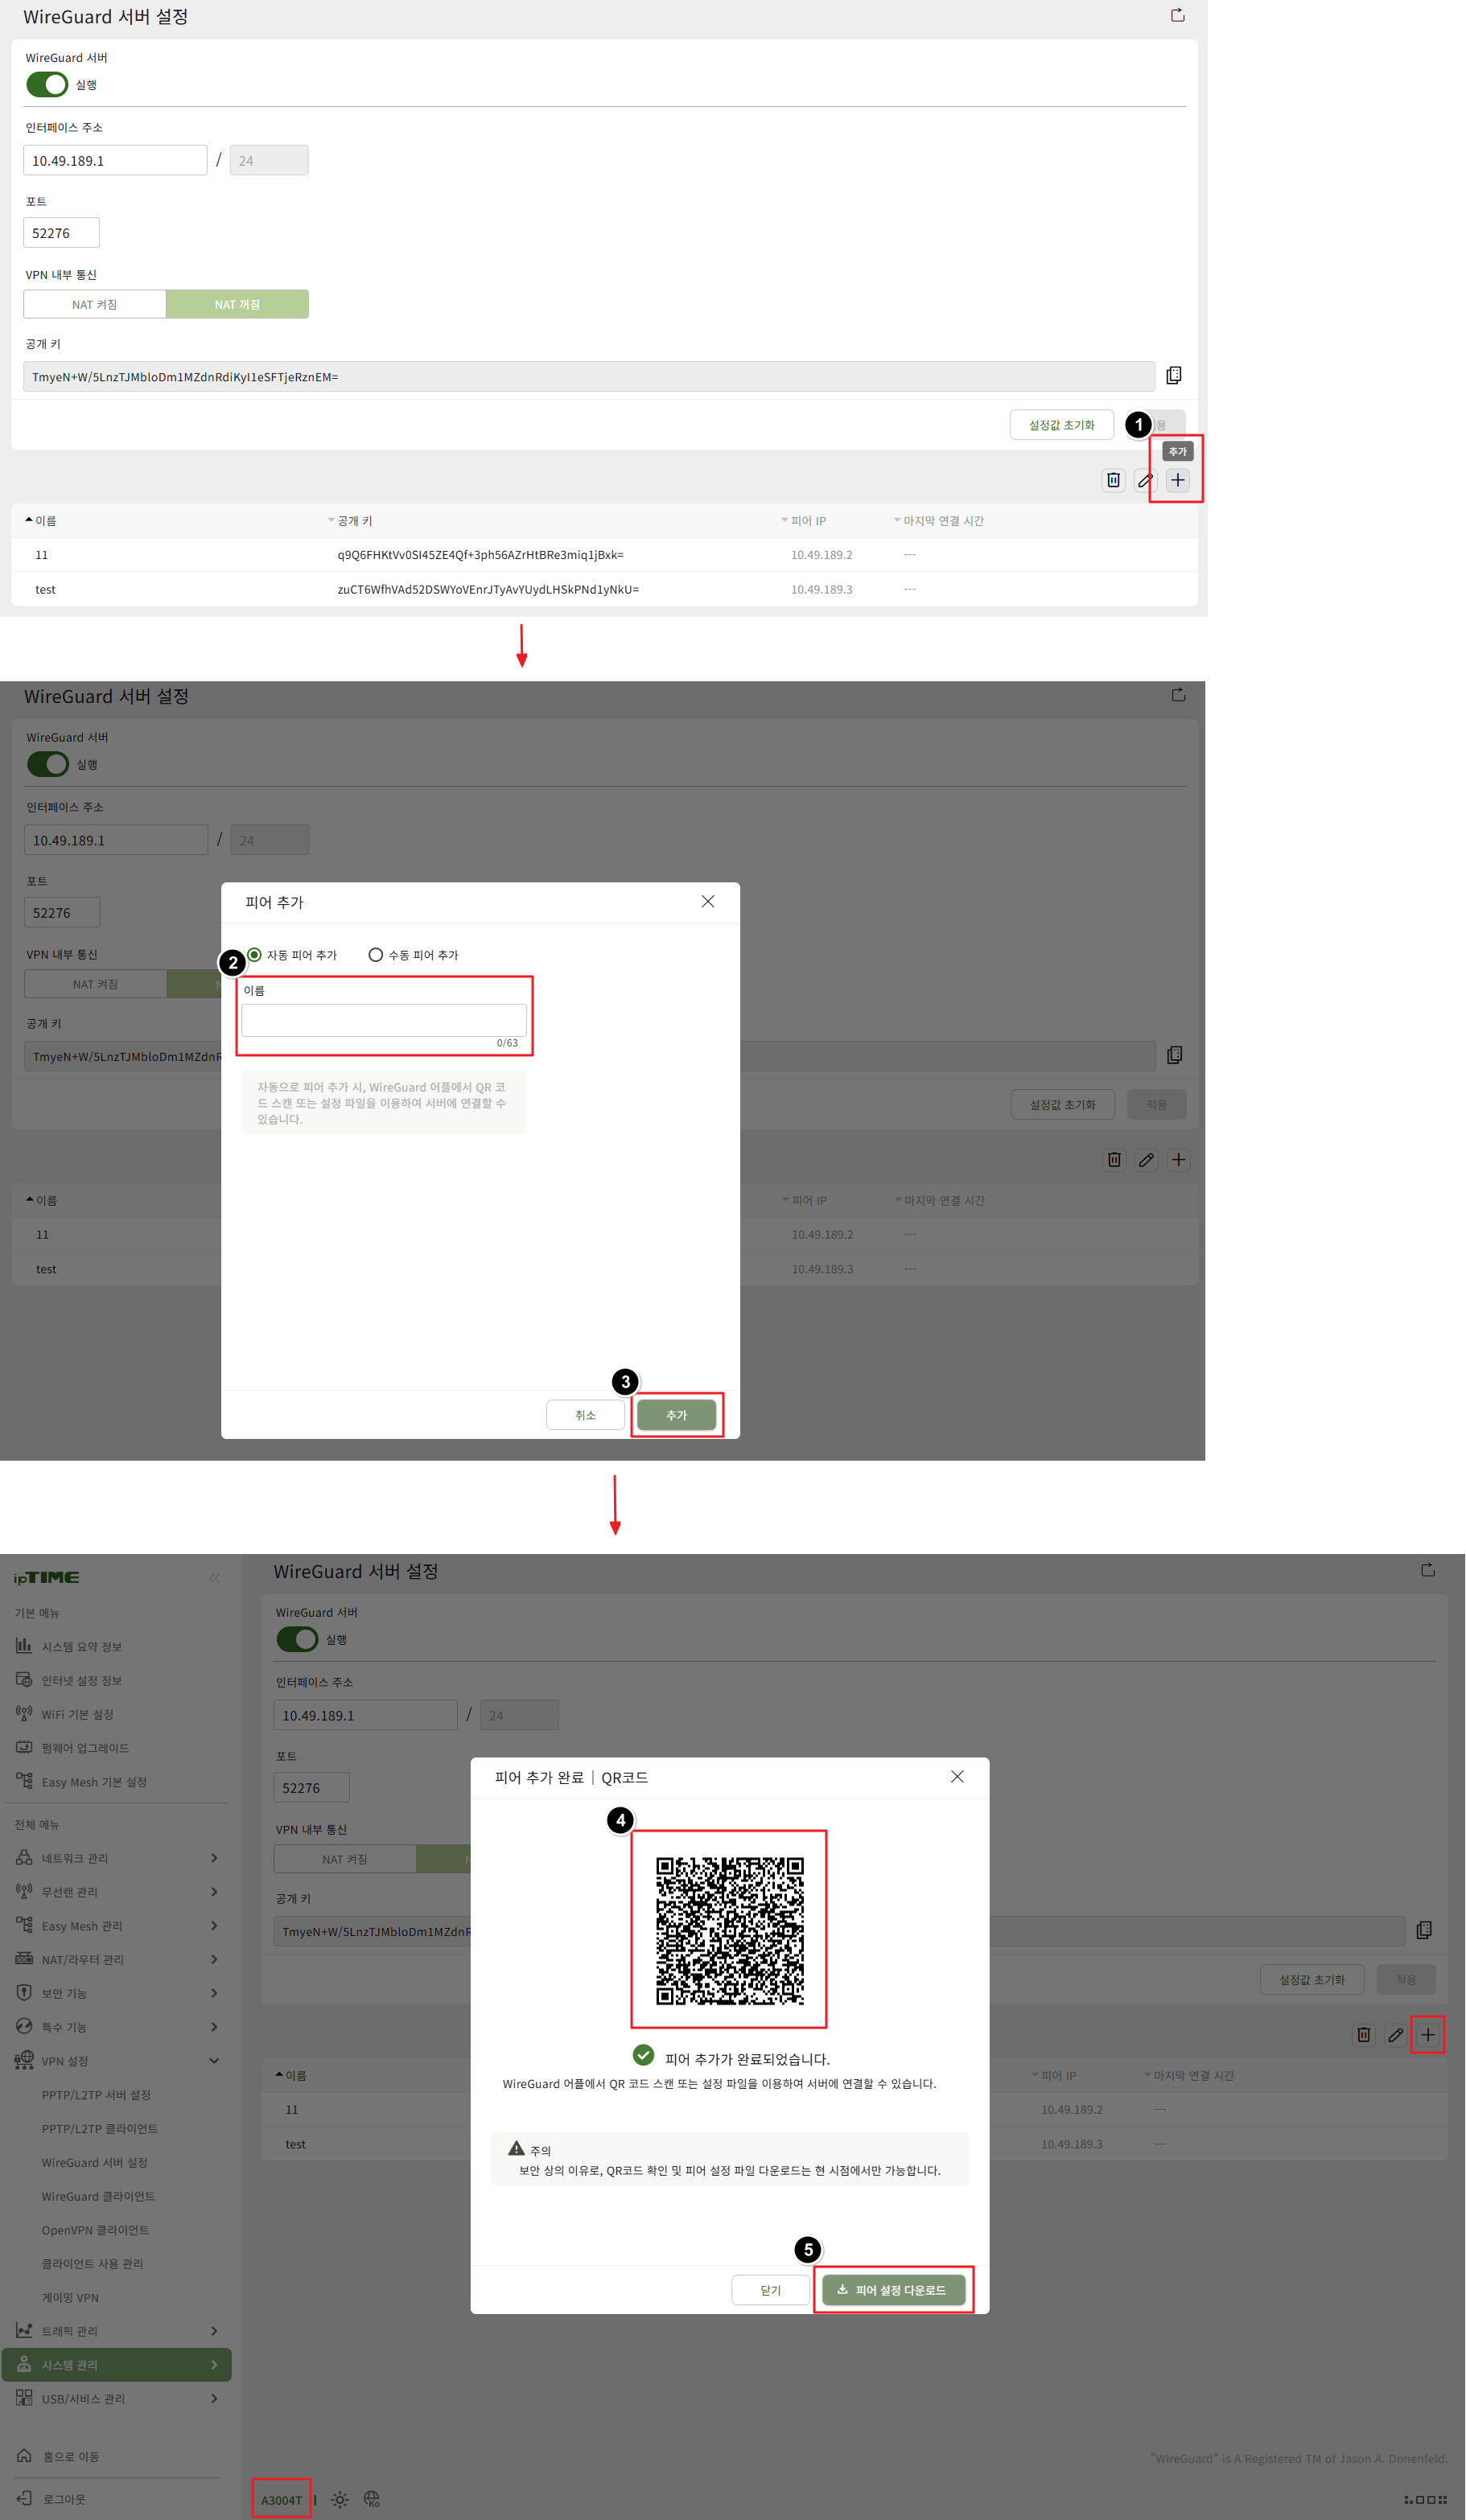Sort by 마지막 연결 시간 in the undimmed panel
Viewport: 1466px width, 2520px height.
[939, 521]
